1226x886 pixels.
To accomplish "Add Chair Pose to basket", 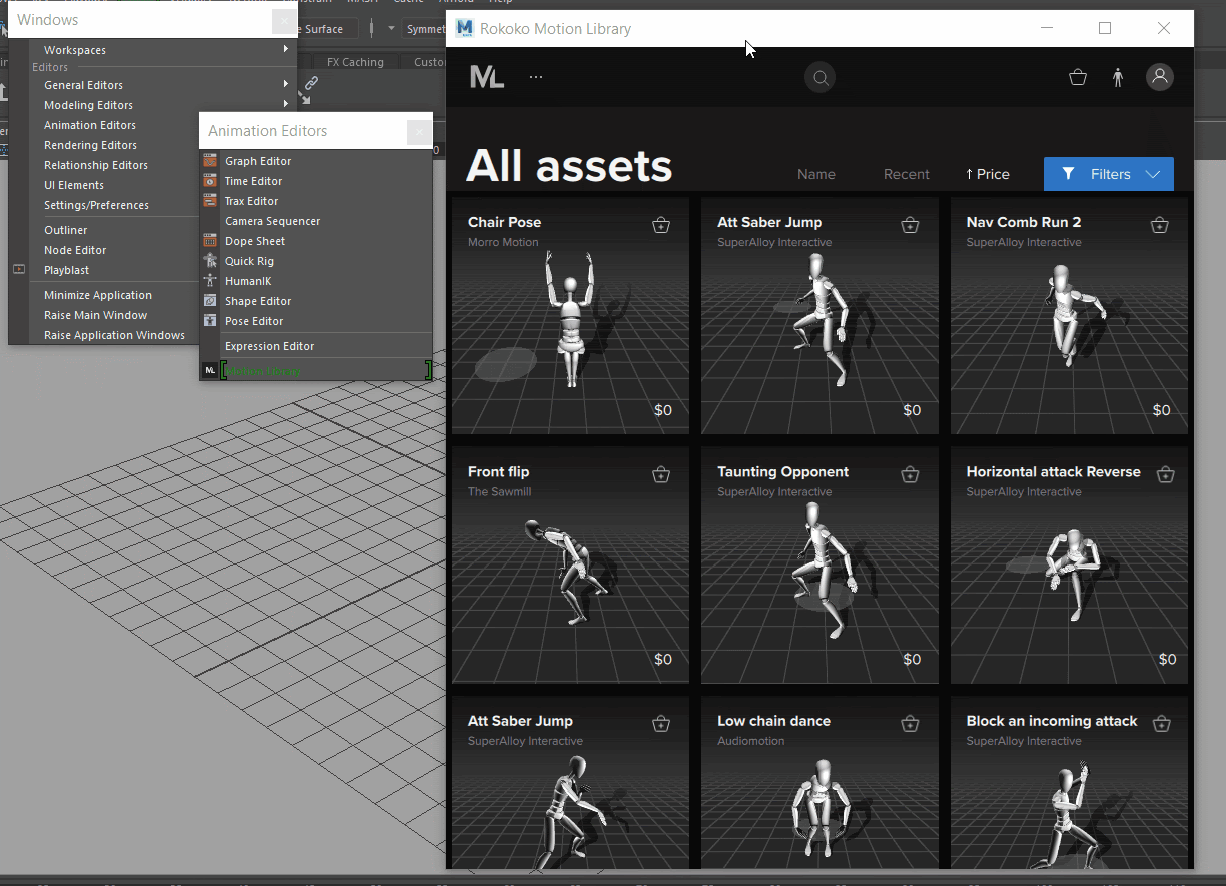I will pos(660,225).
